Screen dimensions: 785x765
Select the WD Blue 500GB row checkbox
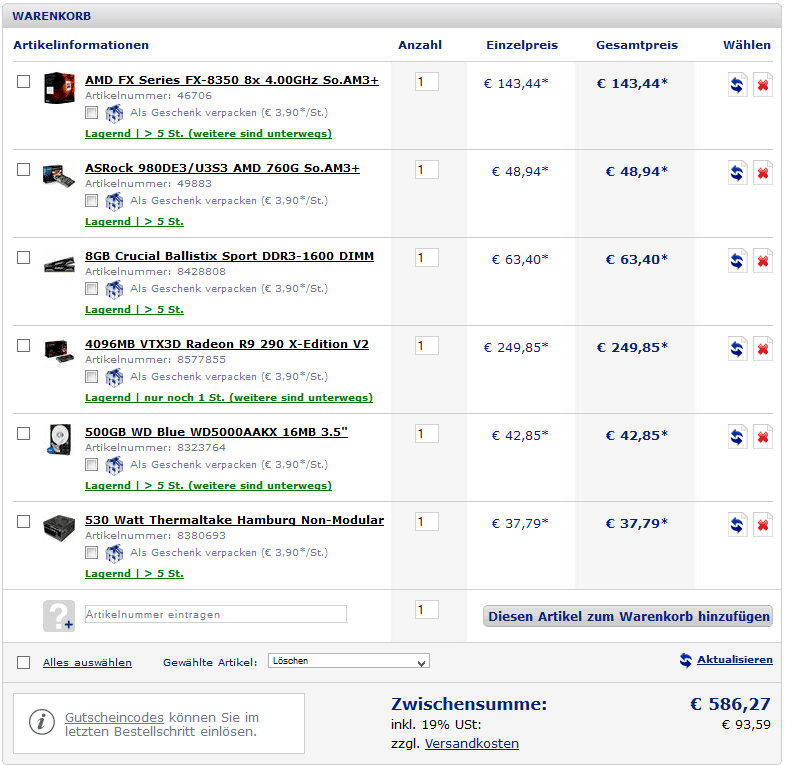(x=24, y=434)
